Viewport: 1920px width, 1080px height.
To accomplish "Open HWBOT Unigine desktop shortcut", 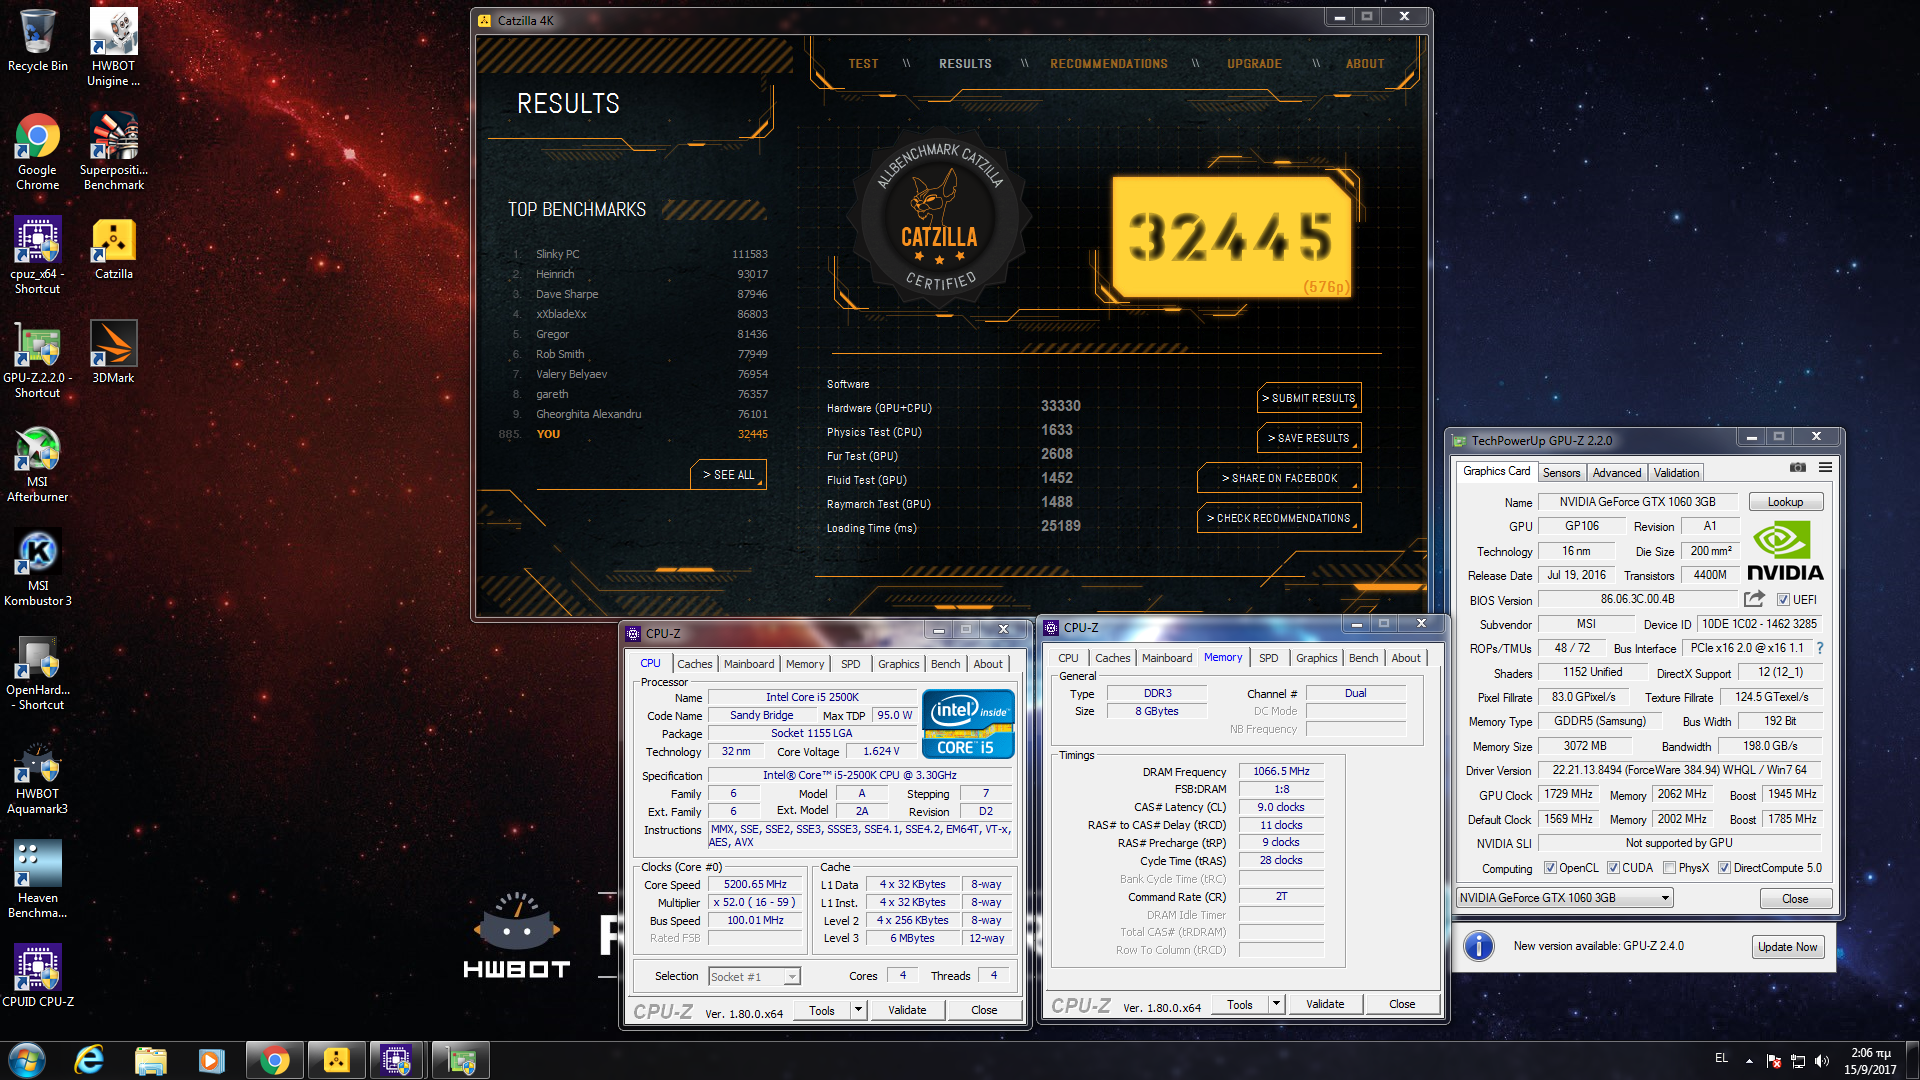I will click(113, 47).
